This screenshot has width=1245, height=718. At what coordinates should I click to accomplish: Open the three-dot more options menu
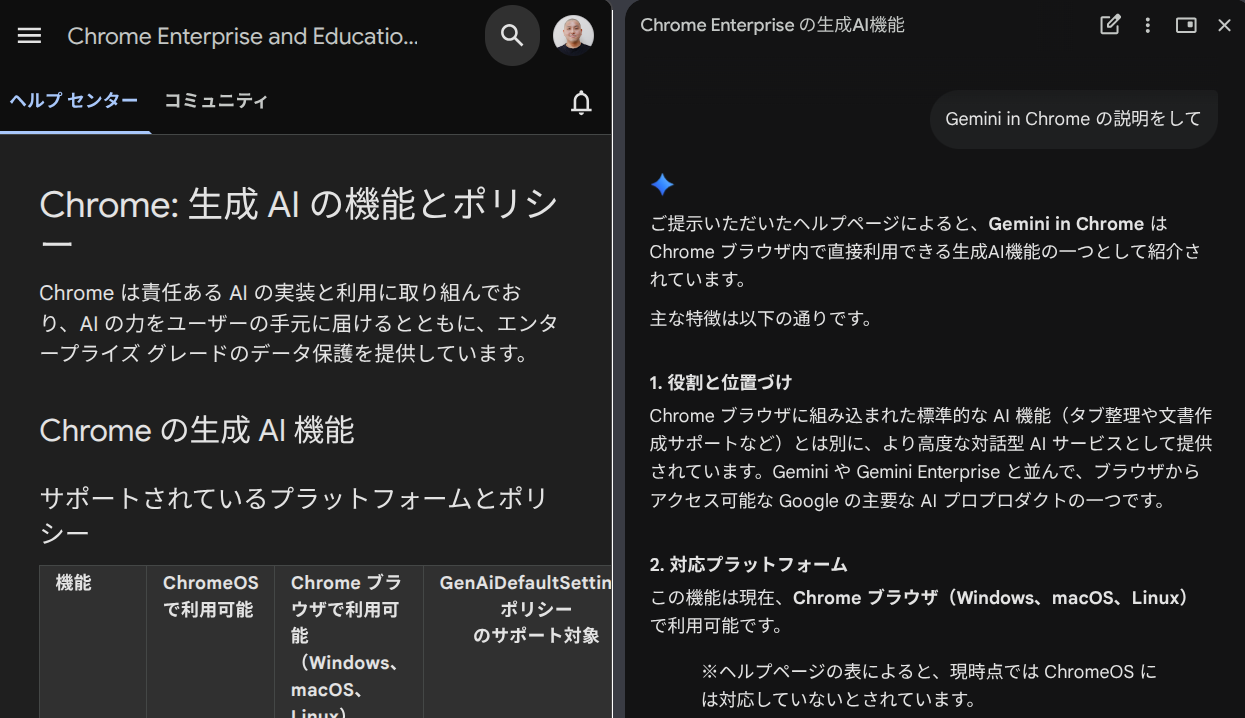[1148, 25]
